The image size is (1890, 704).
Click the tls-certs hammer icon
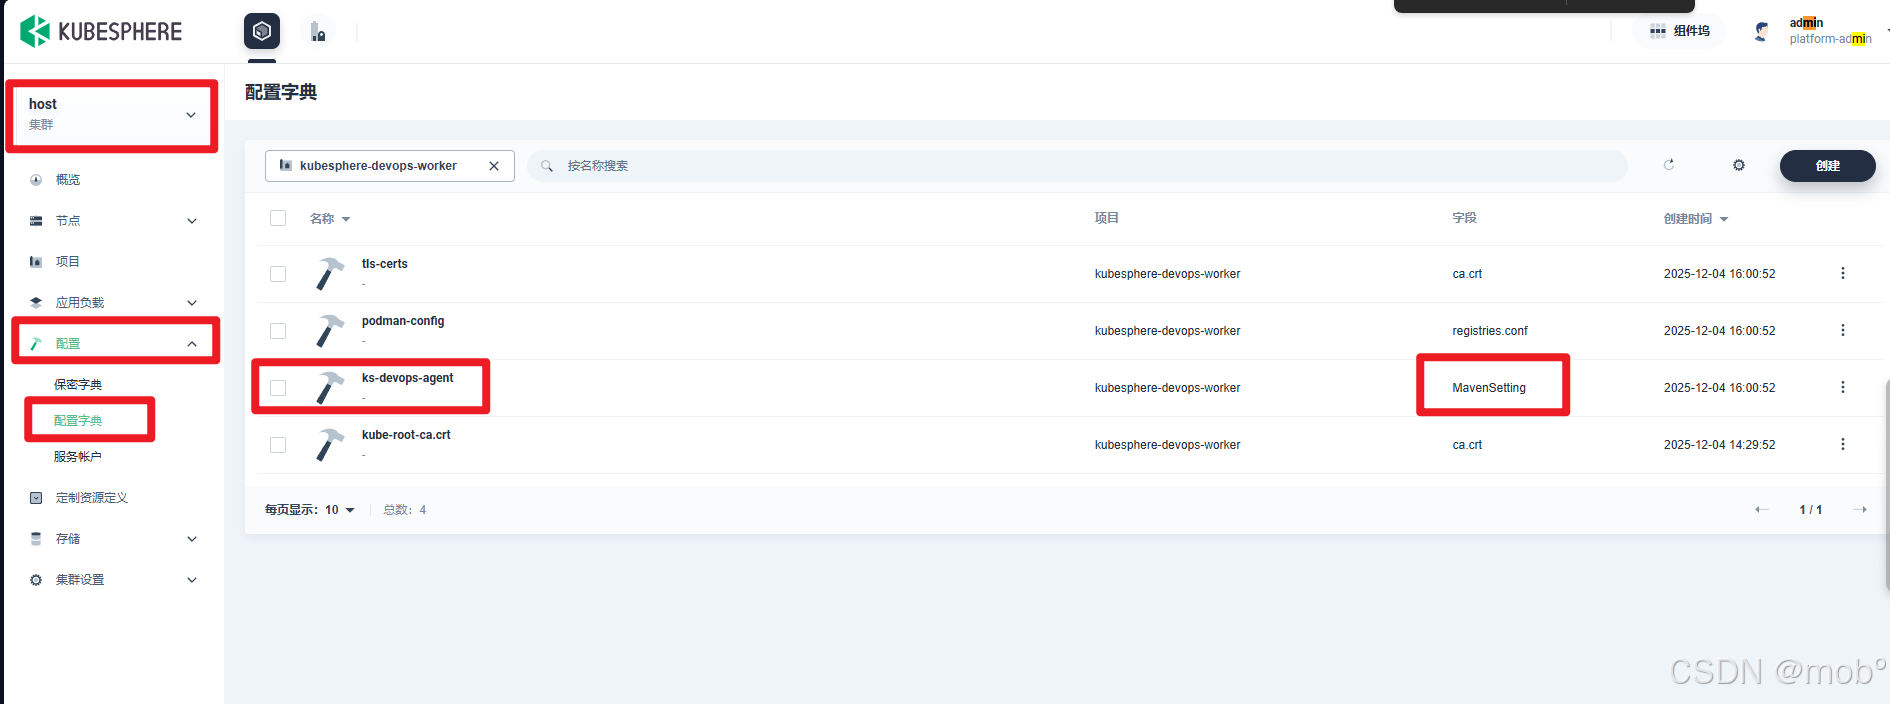329,274
